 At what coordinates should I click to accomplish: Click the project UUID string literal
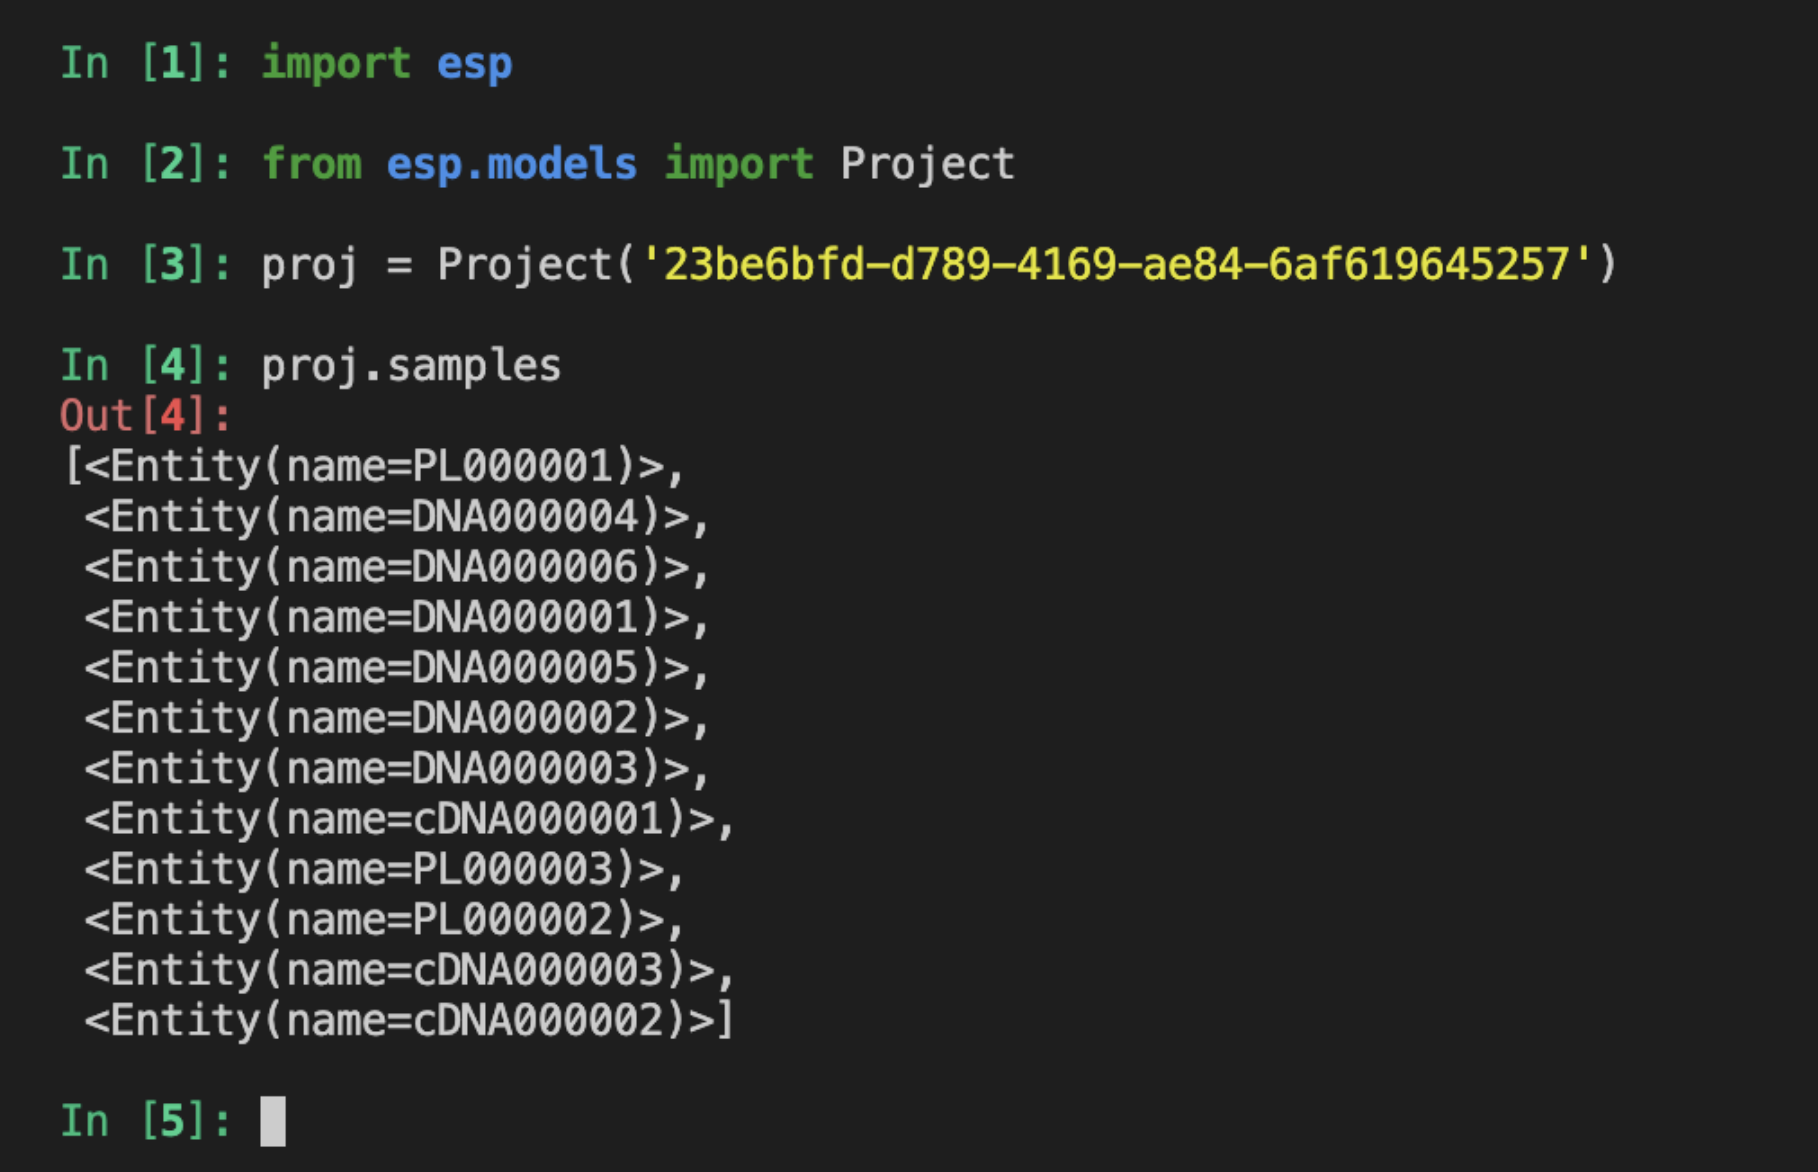point(1115,265)
